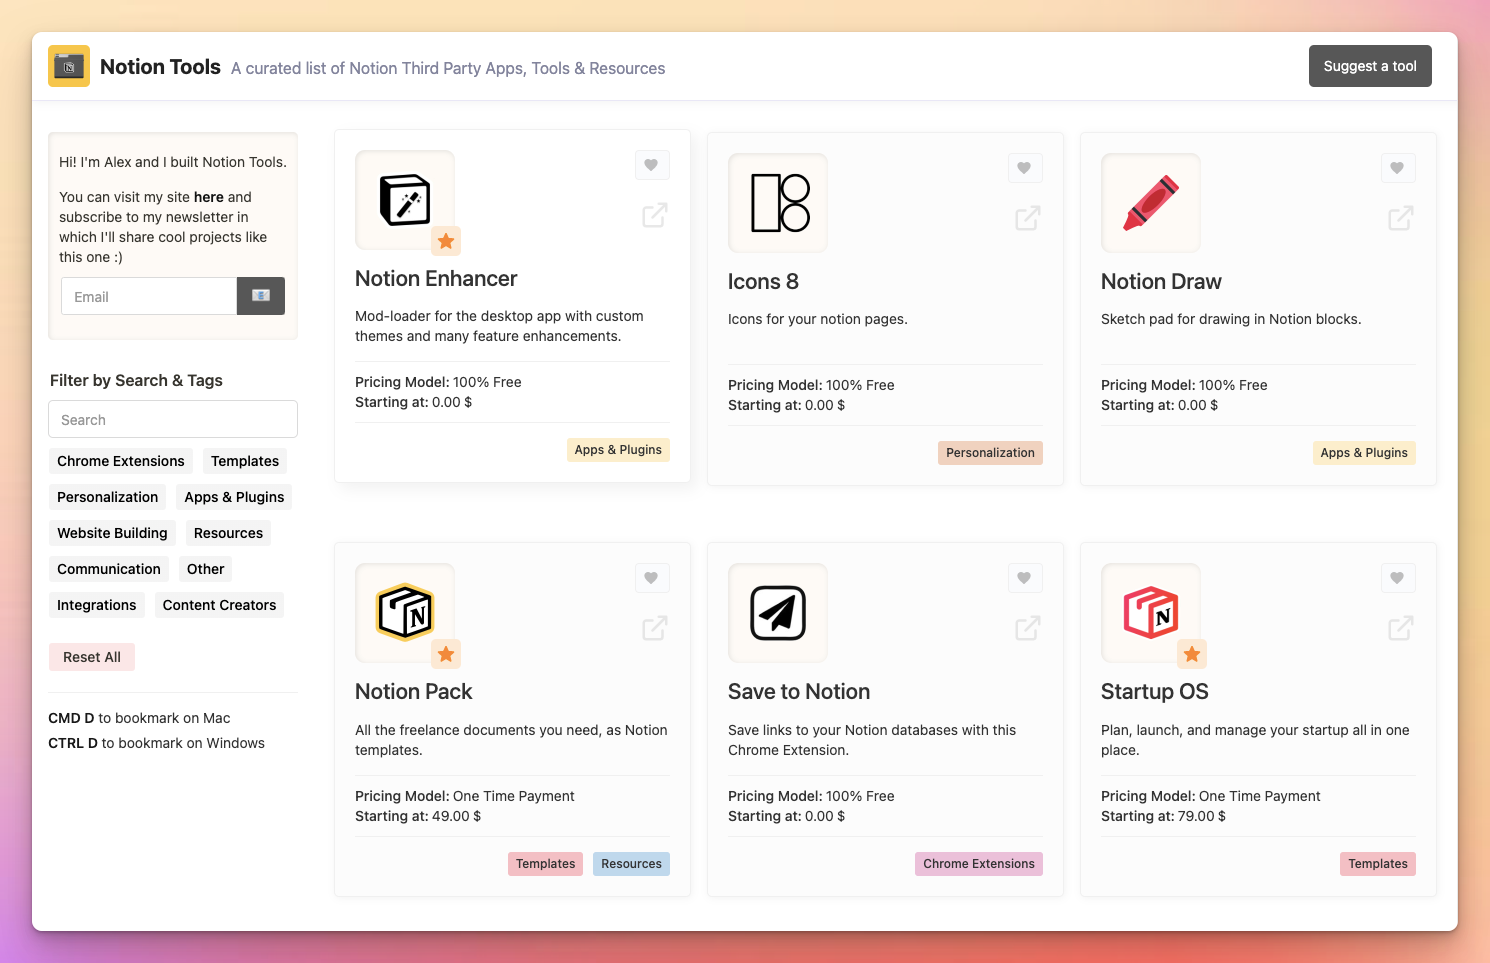
Task: Open Startup OS's external link arrow
Action: [1400, 628]
